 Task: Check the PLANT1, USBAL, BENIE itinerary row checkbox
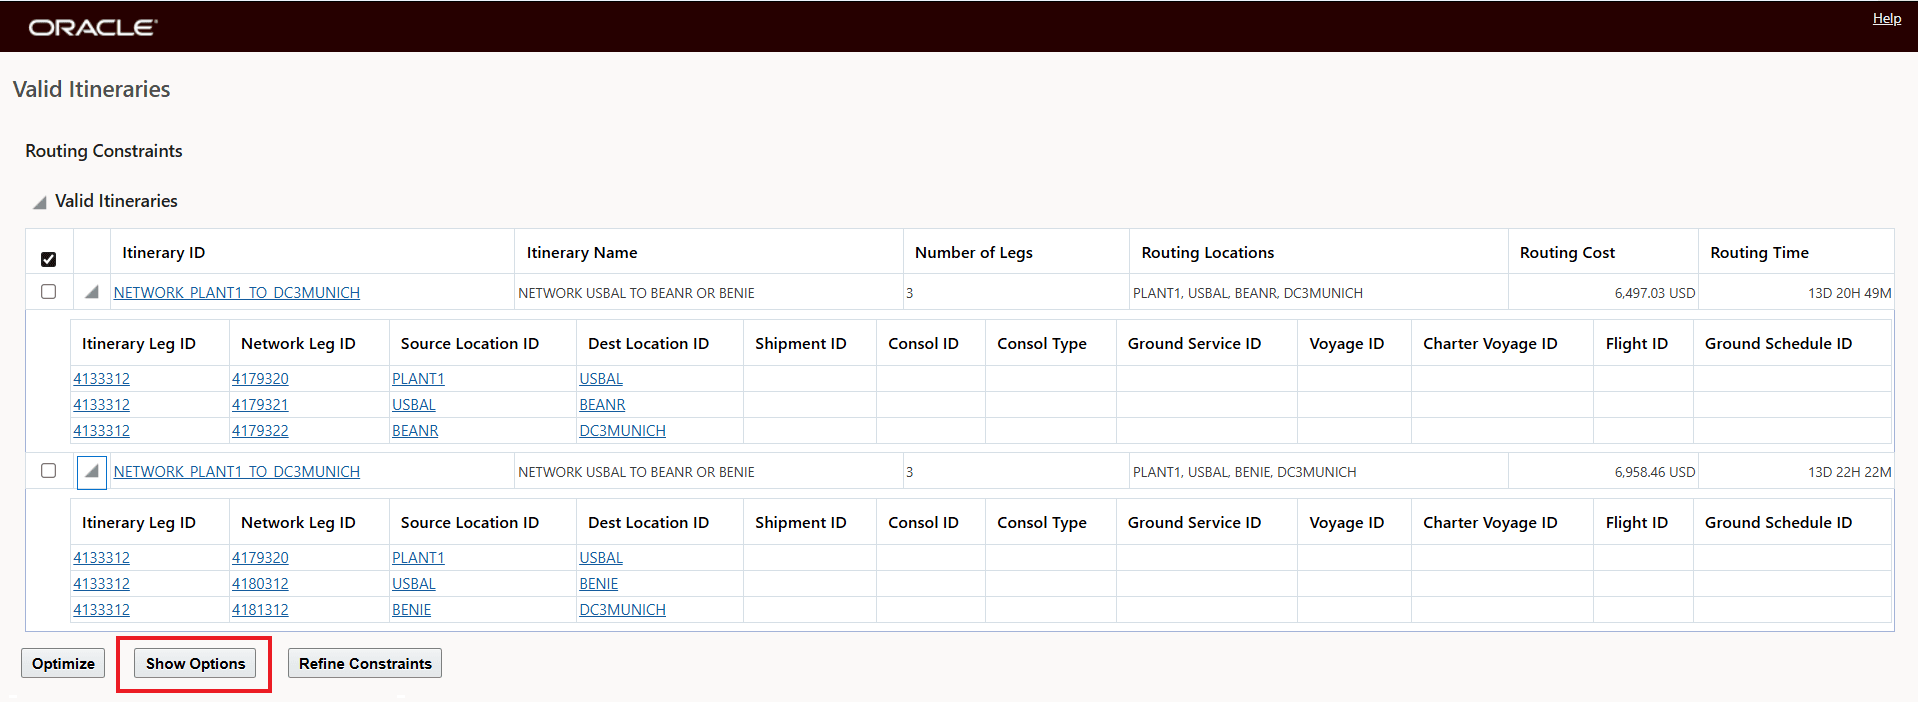pyautogui.click(x=48, y=470)
